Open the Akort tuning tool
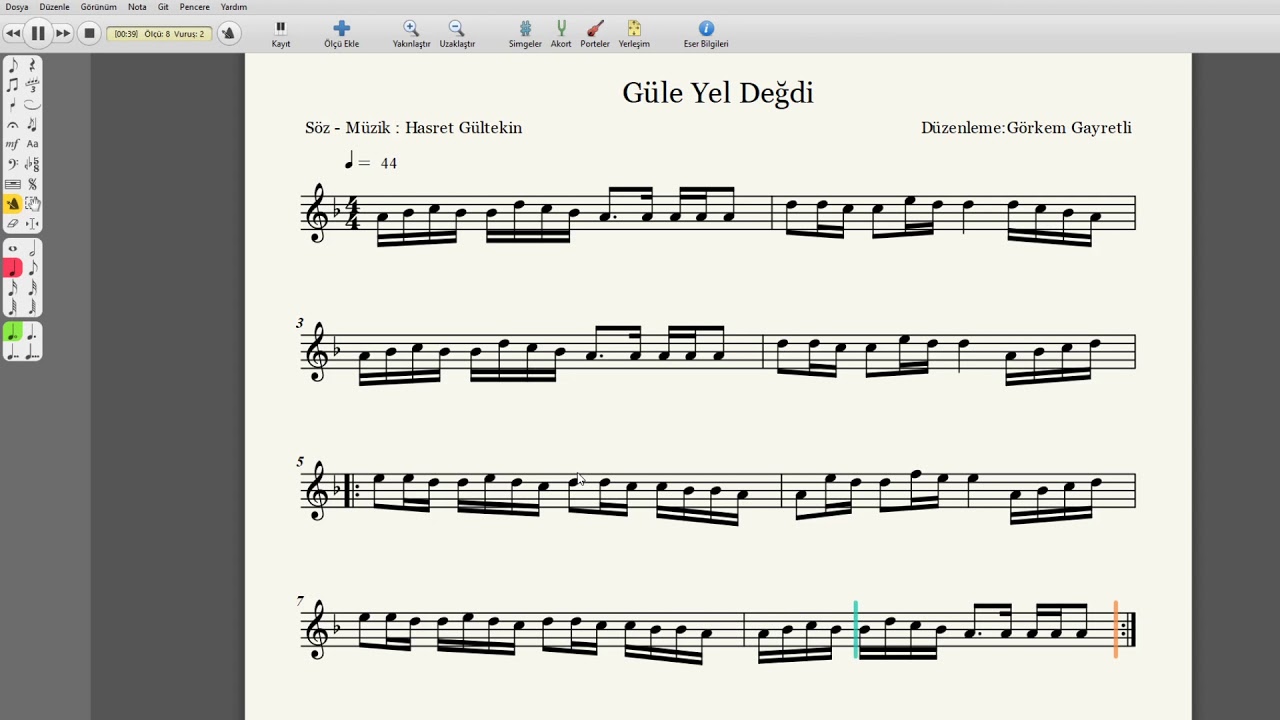Image resolution: width=1280 pixels, height=720 pixels. tap(561, 34)
